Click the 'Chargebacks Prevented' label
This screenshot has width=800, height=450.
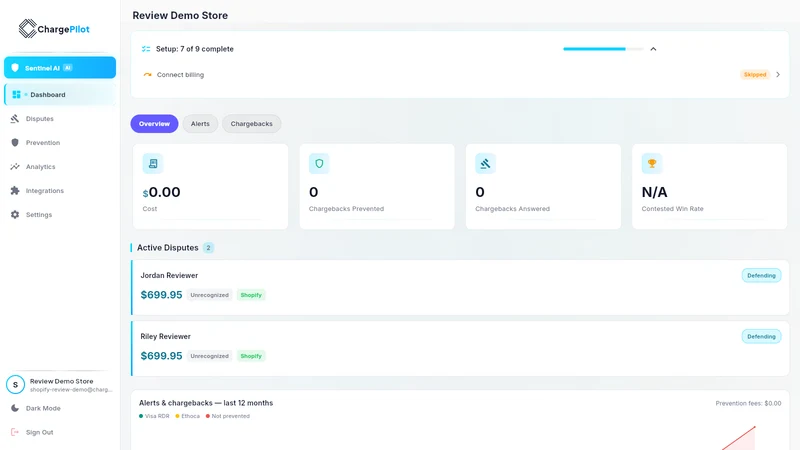tap(346, 209)
